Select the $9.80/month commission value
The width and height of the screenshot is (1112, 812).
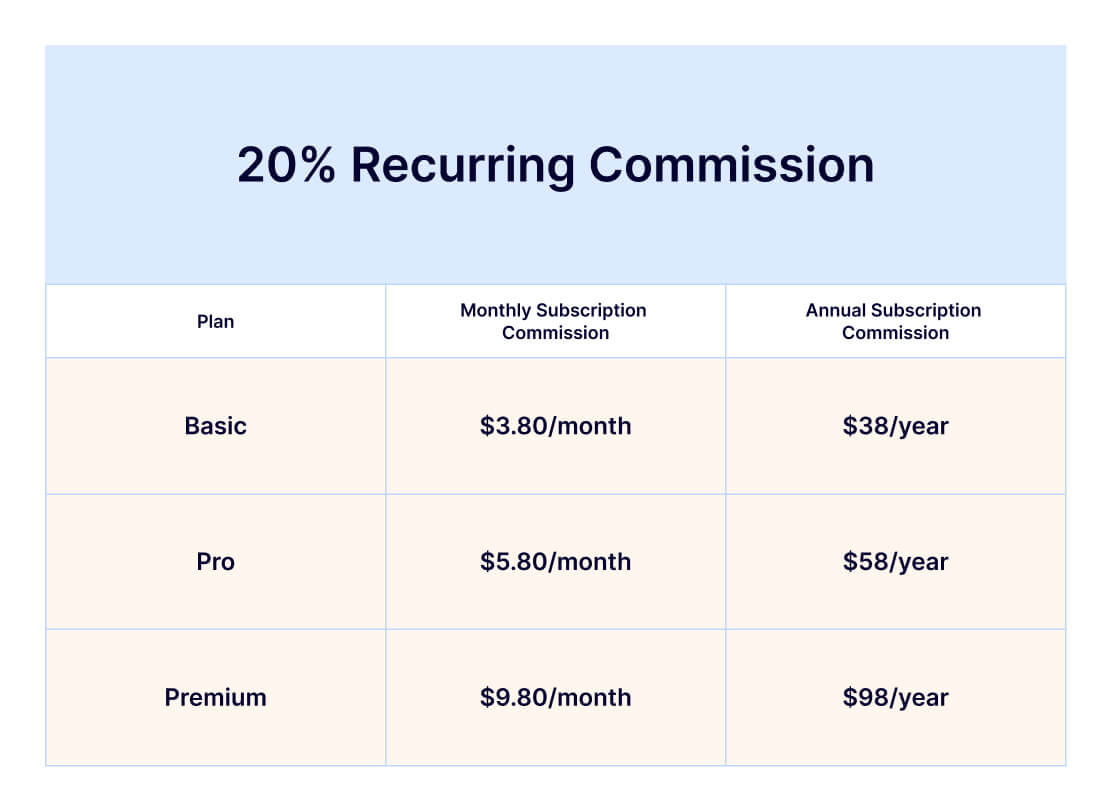coord(555,698)
